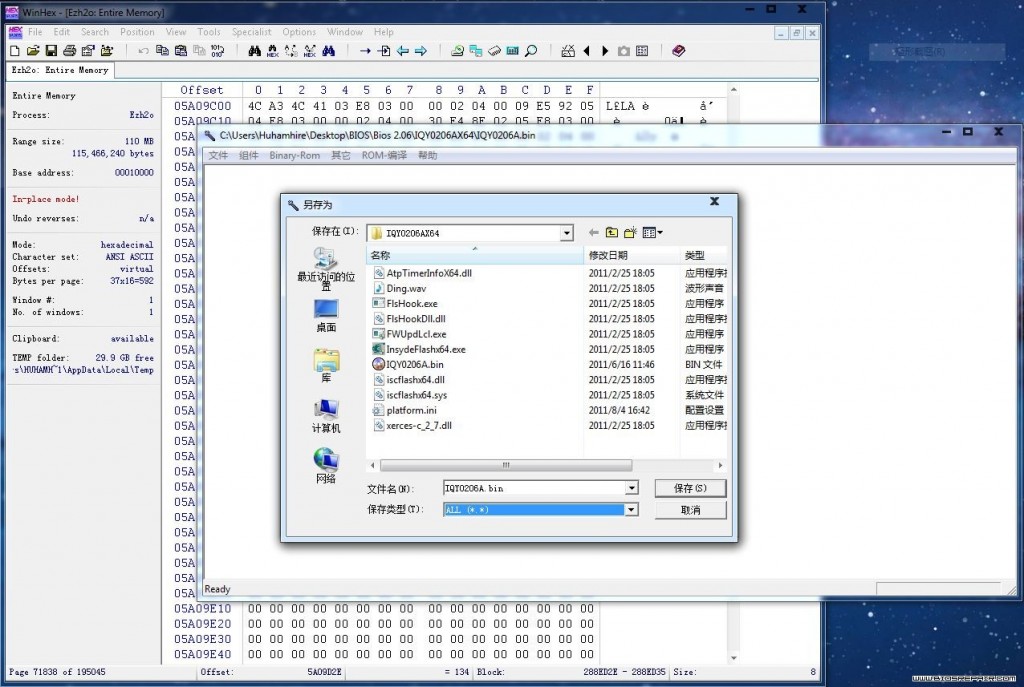The image size is (1024, 687).
Task: Click 文件名 input field IQY0206A.bin
Action: (534, 488)
